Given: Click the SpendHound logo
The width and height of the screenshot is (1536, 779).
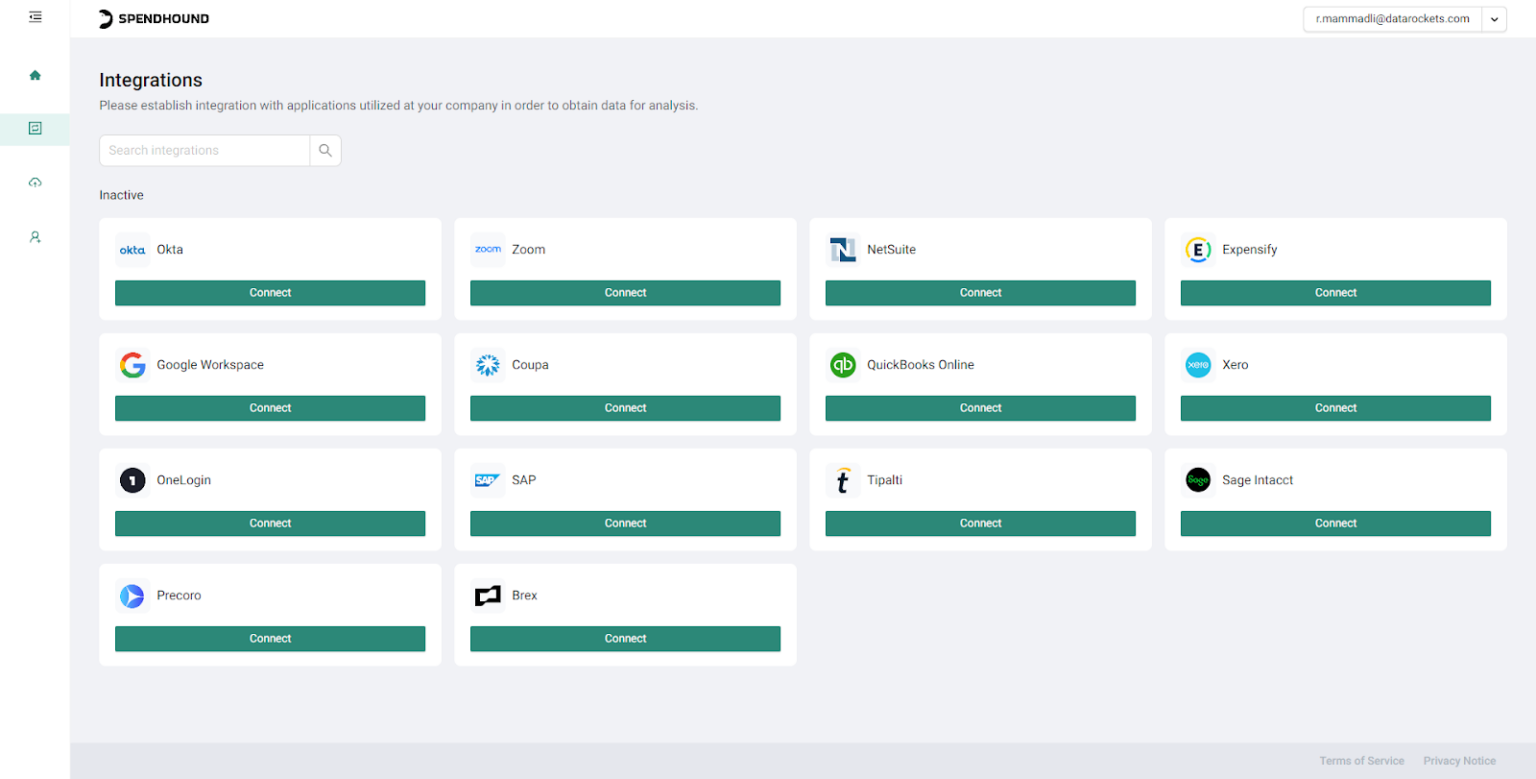Looking at the screenshot, I should pos(152,18).
